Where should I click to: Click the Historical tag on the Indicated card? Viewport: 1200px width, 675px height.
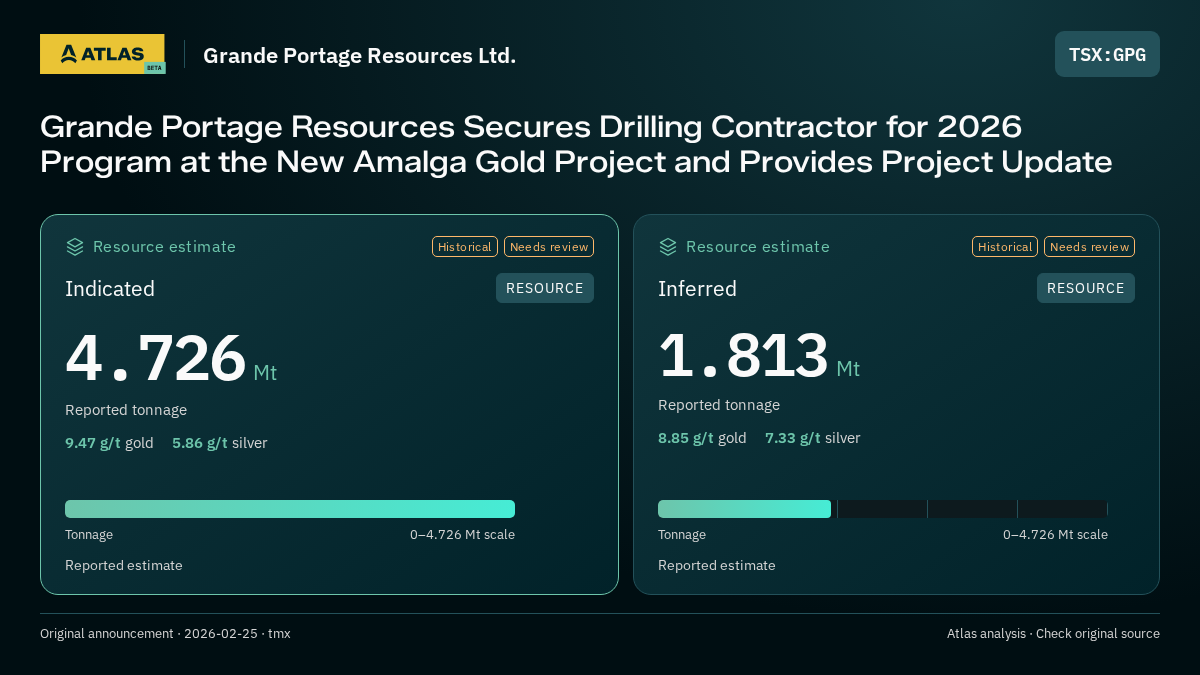pyautogui.click(x=465, y=247)
